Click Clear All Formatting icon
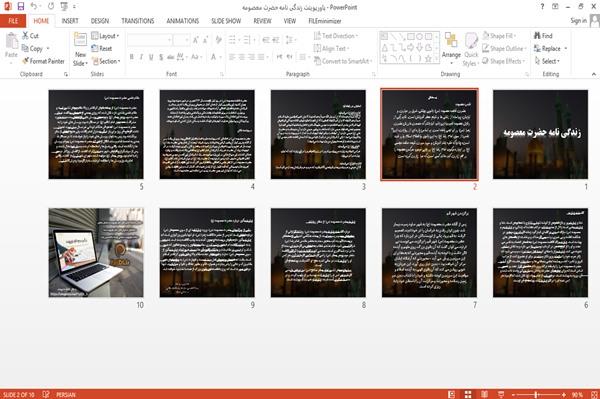Screen dimensions: 600x399 [219, 40]
